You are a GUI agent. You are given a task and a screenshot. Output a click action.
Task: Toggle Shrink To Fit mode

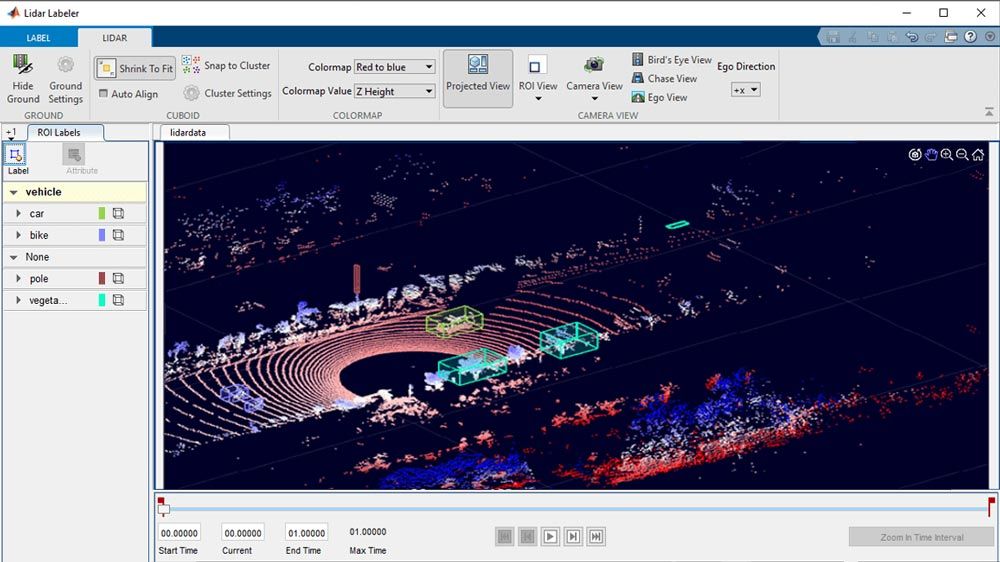tap(136, 68)
